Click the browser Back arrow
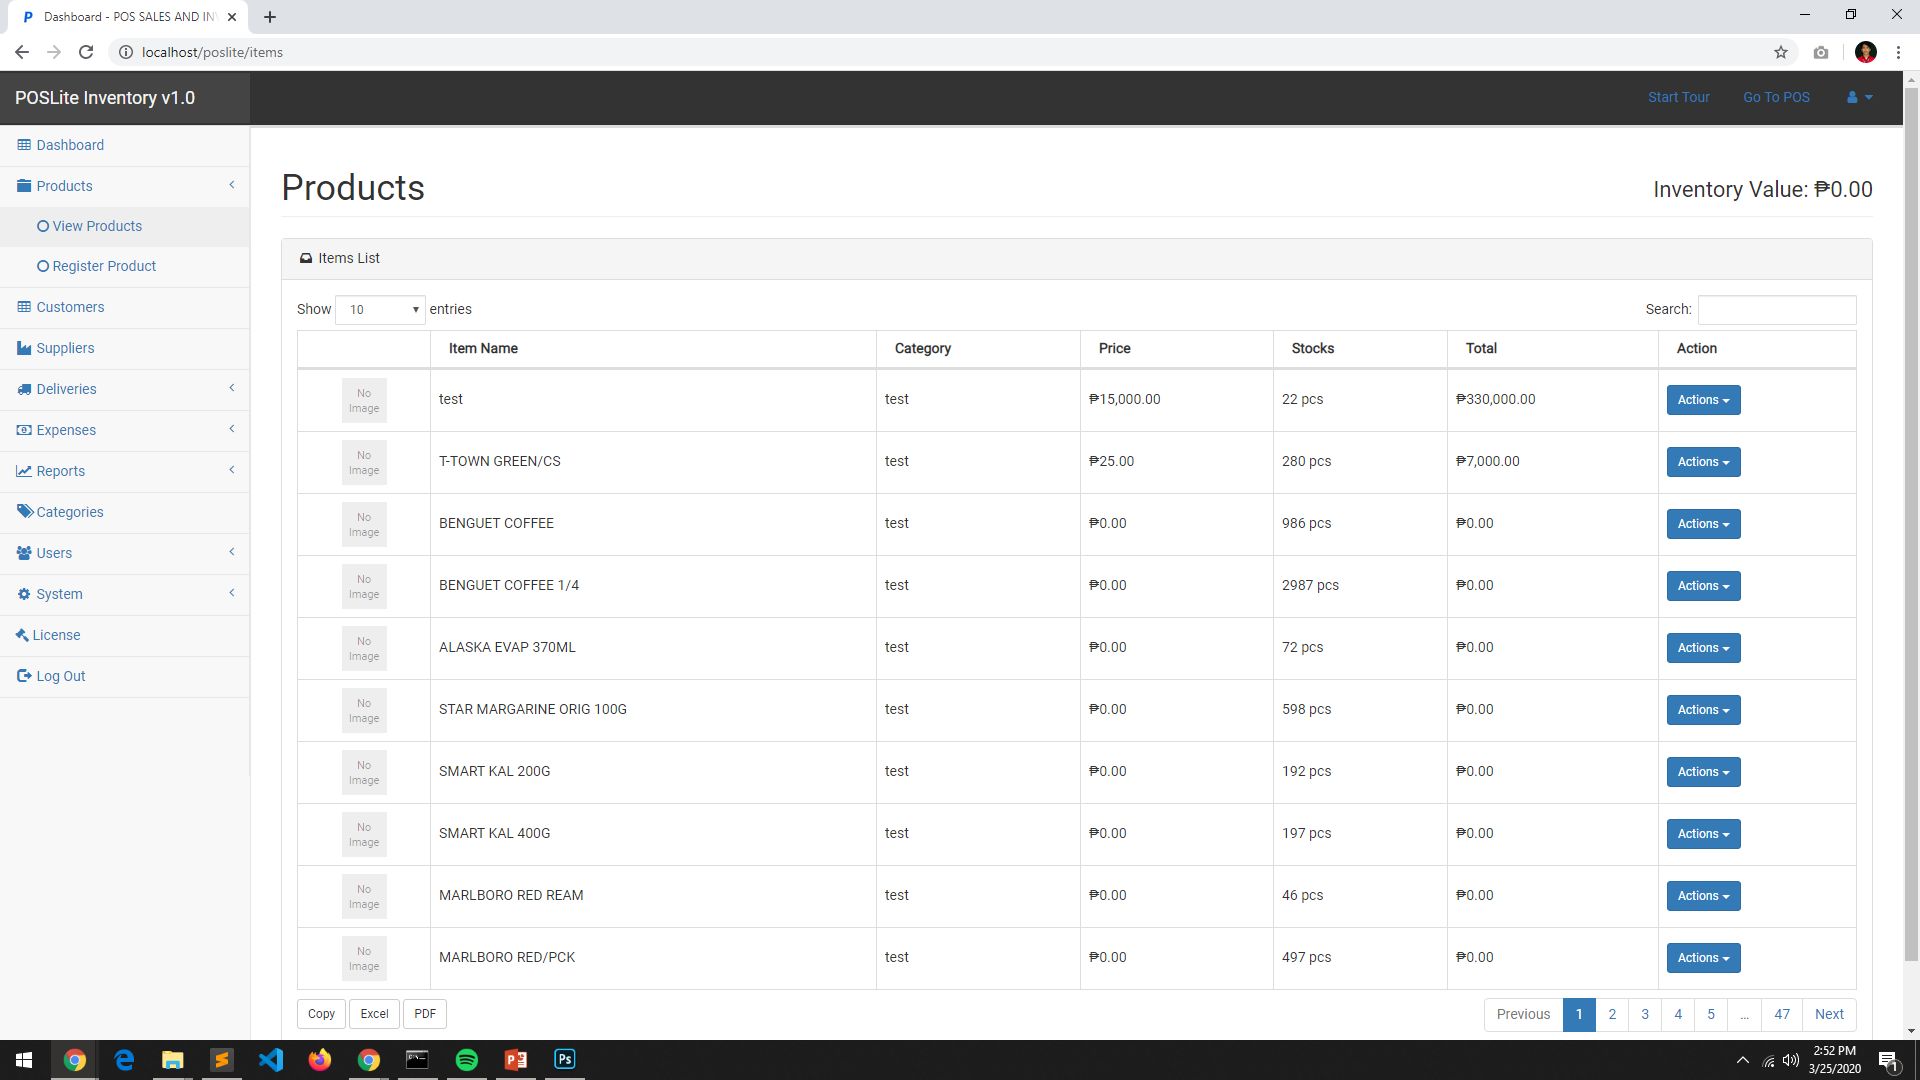 [22, 52]
